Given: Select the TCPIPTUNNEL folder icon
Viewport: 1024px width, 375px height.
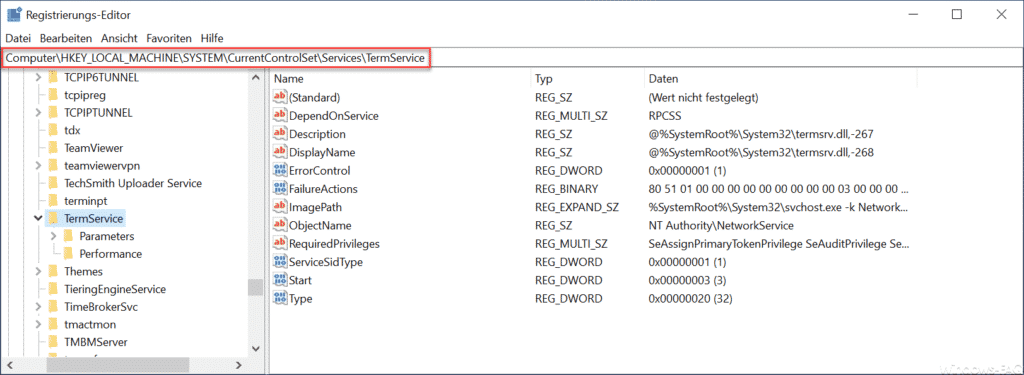Looking at the screenshot, I should coord(53,113).
